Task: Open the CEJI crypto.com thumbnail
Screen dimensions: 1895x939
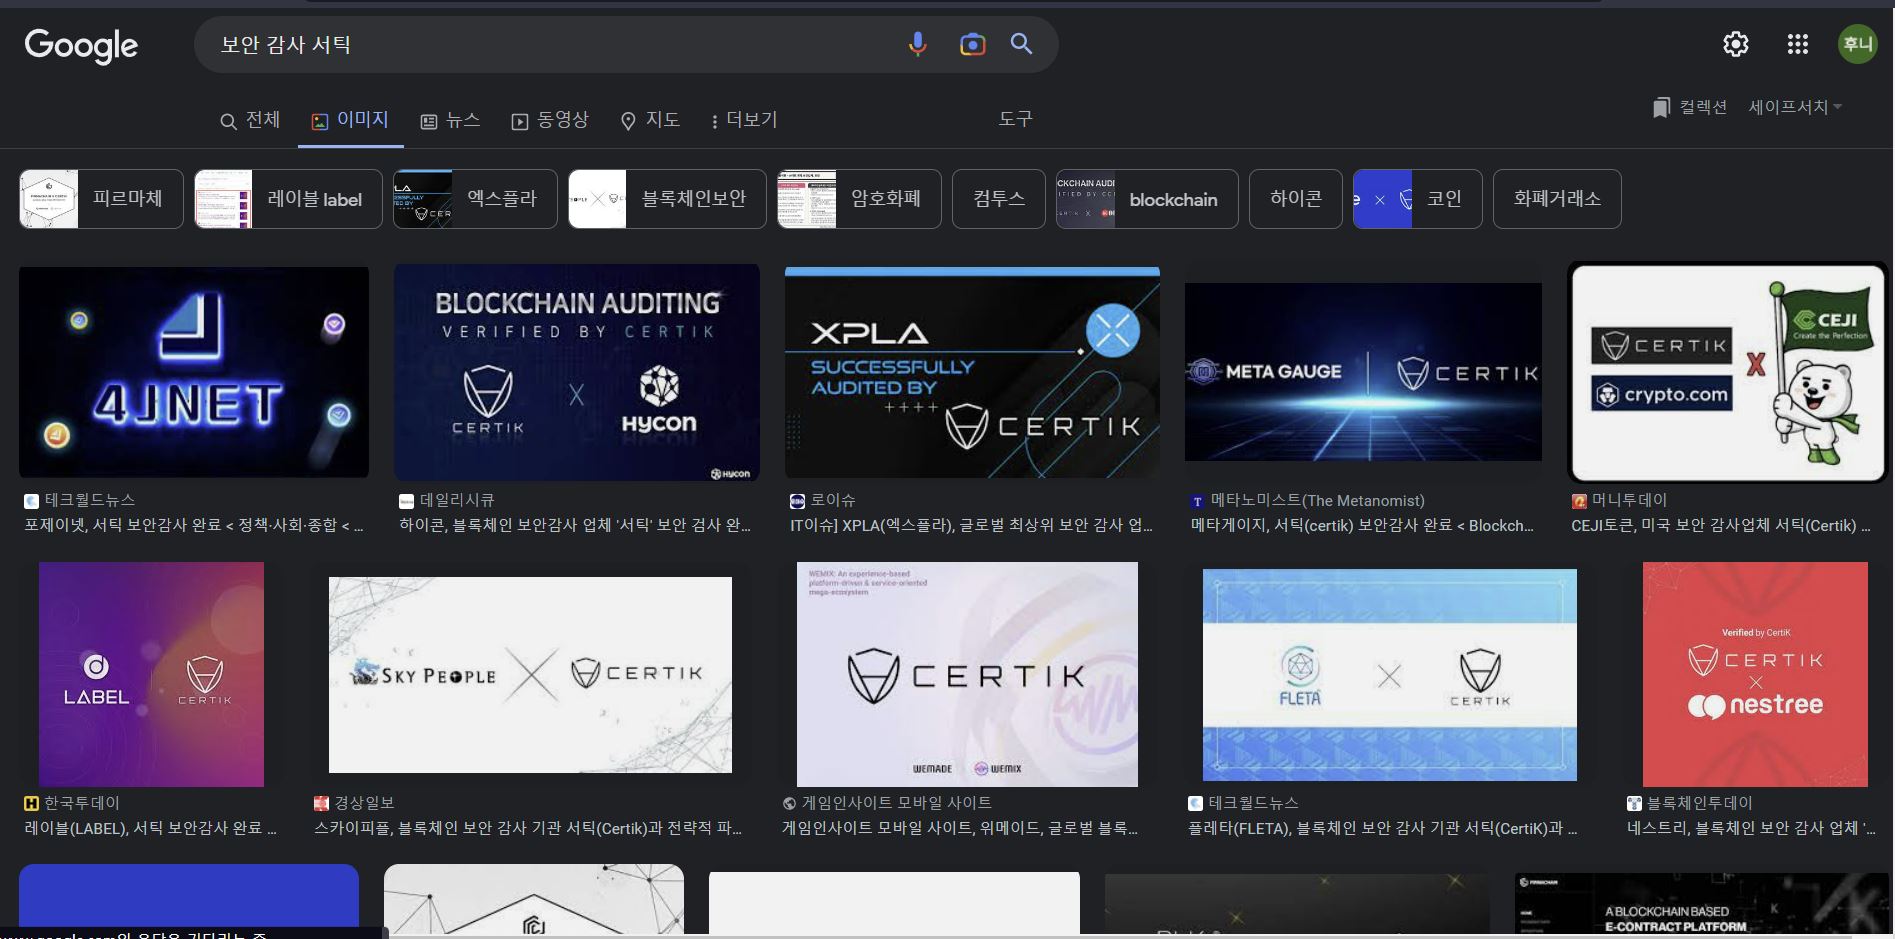Action: (x=1727, y=373)
